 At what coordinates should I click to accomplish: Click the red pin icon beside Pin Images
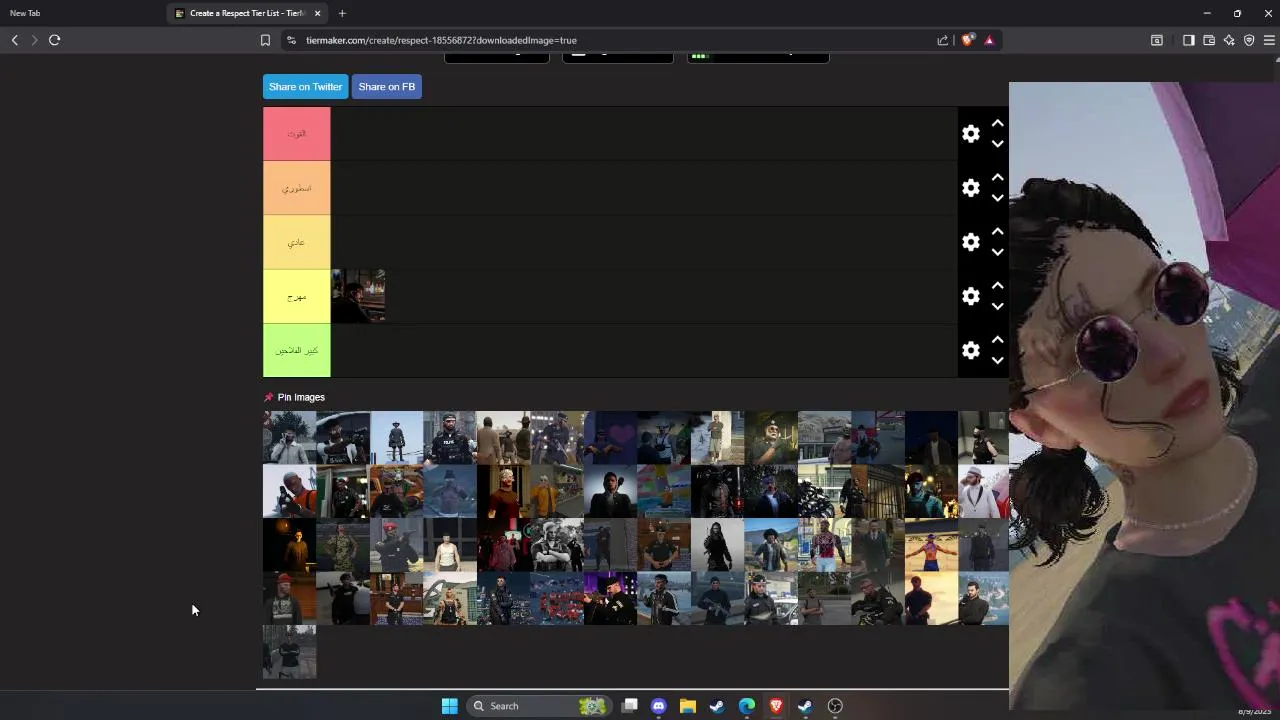[x=268, y=397]
